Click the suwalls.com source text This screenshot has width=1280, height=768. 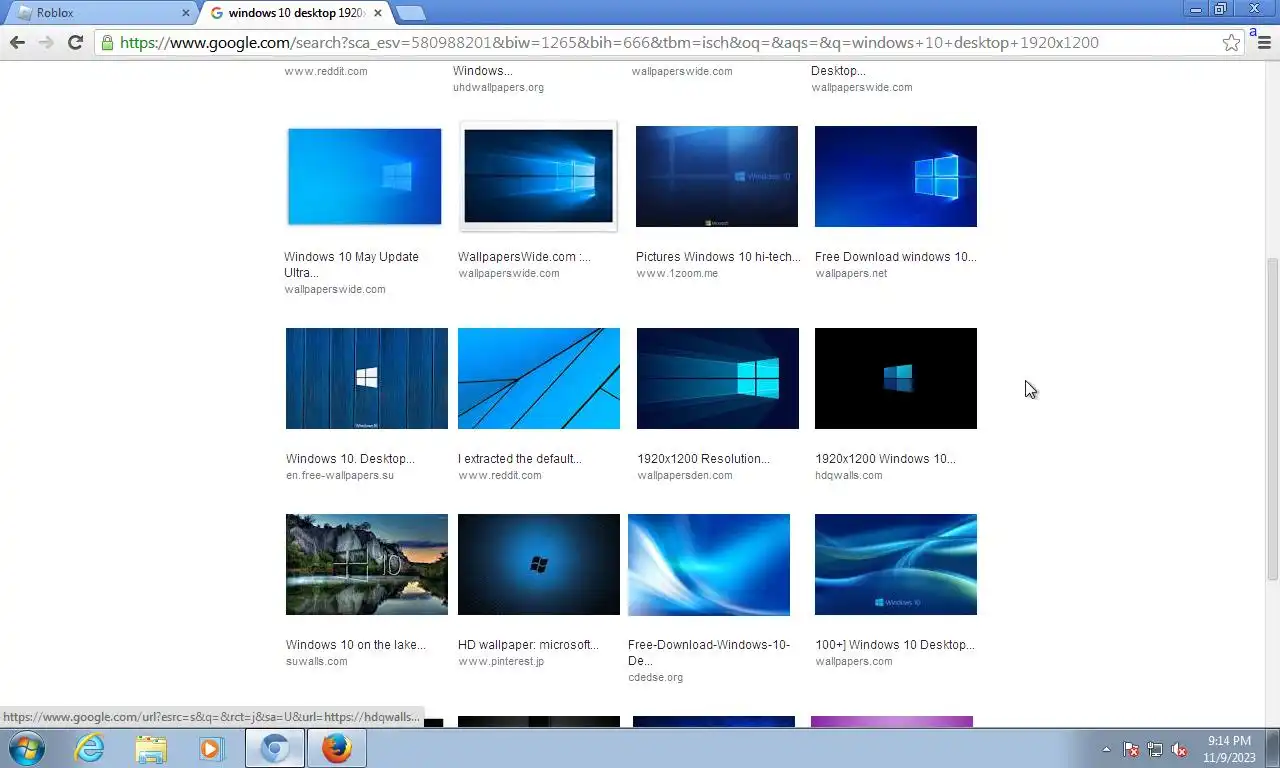click(317, 661)
